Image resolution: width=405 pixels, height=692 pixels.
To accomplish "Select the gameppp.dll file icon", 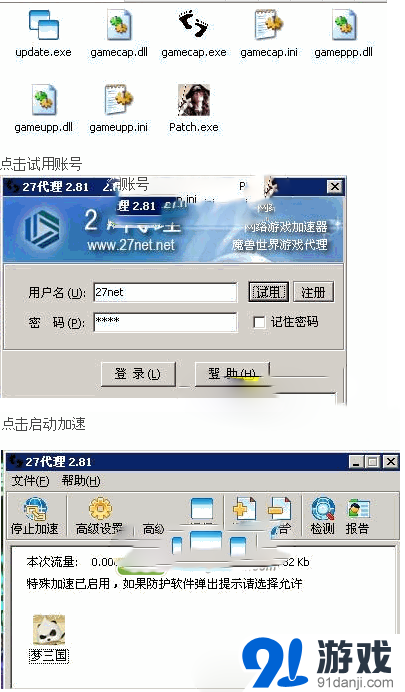I will click(344, 25).
